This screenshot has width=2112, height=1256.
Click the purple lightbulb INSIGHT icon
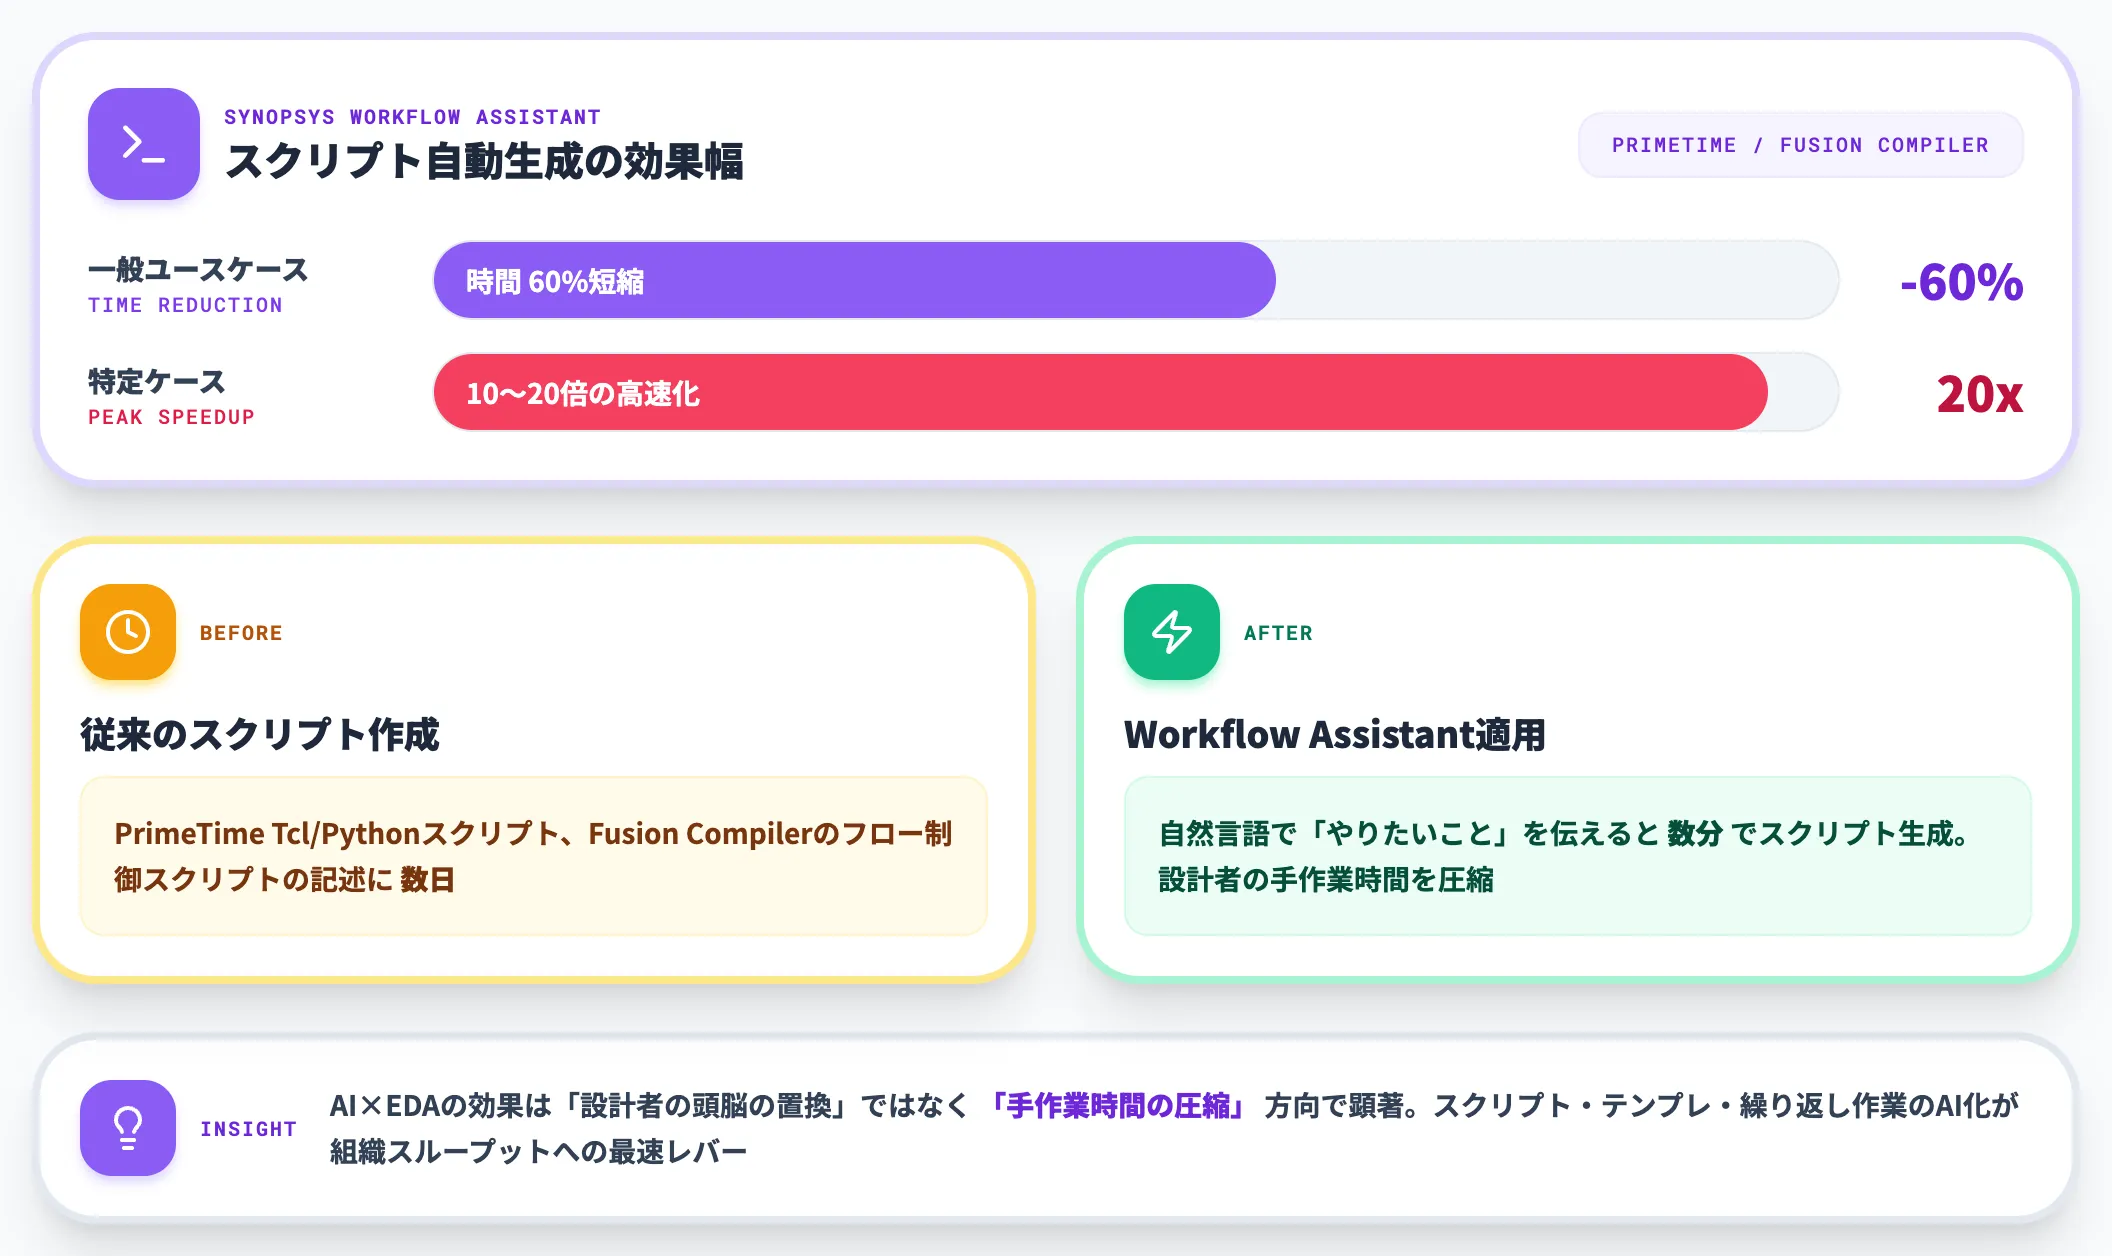[x=128, y=1128]
